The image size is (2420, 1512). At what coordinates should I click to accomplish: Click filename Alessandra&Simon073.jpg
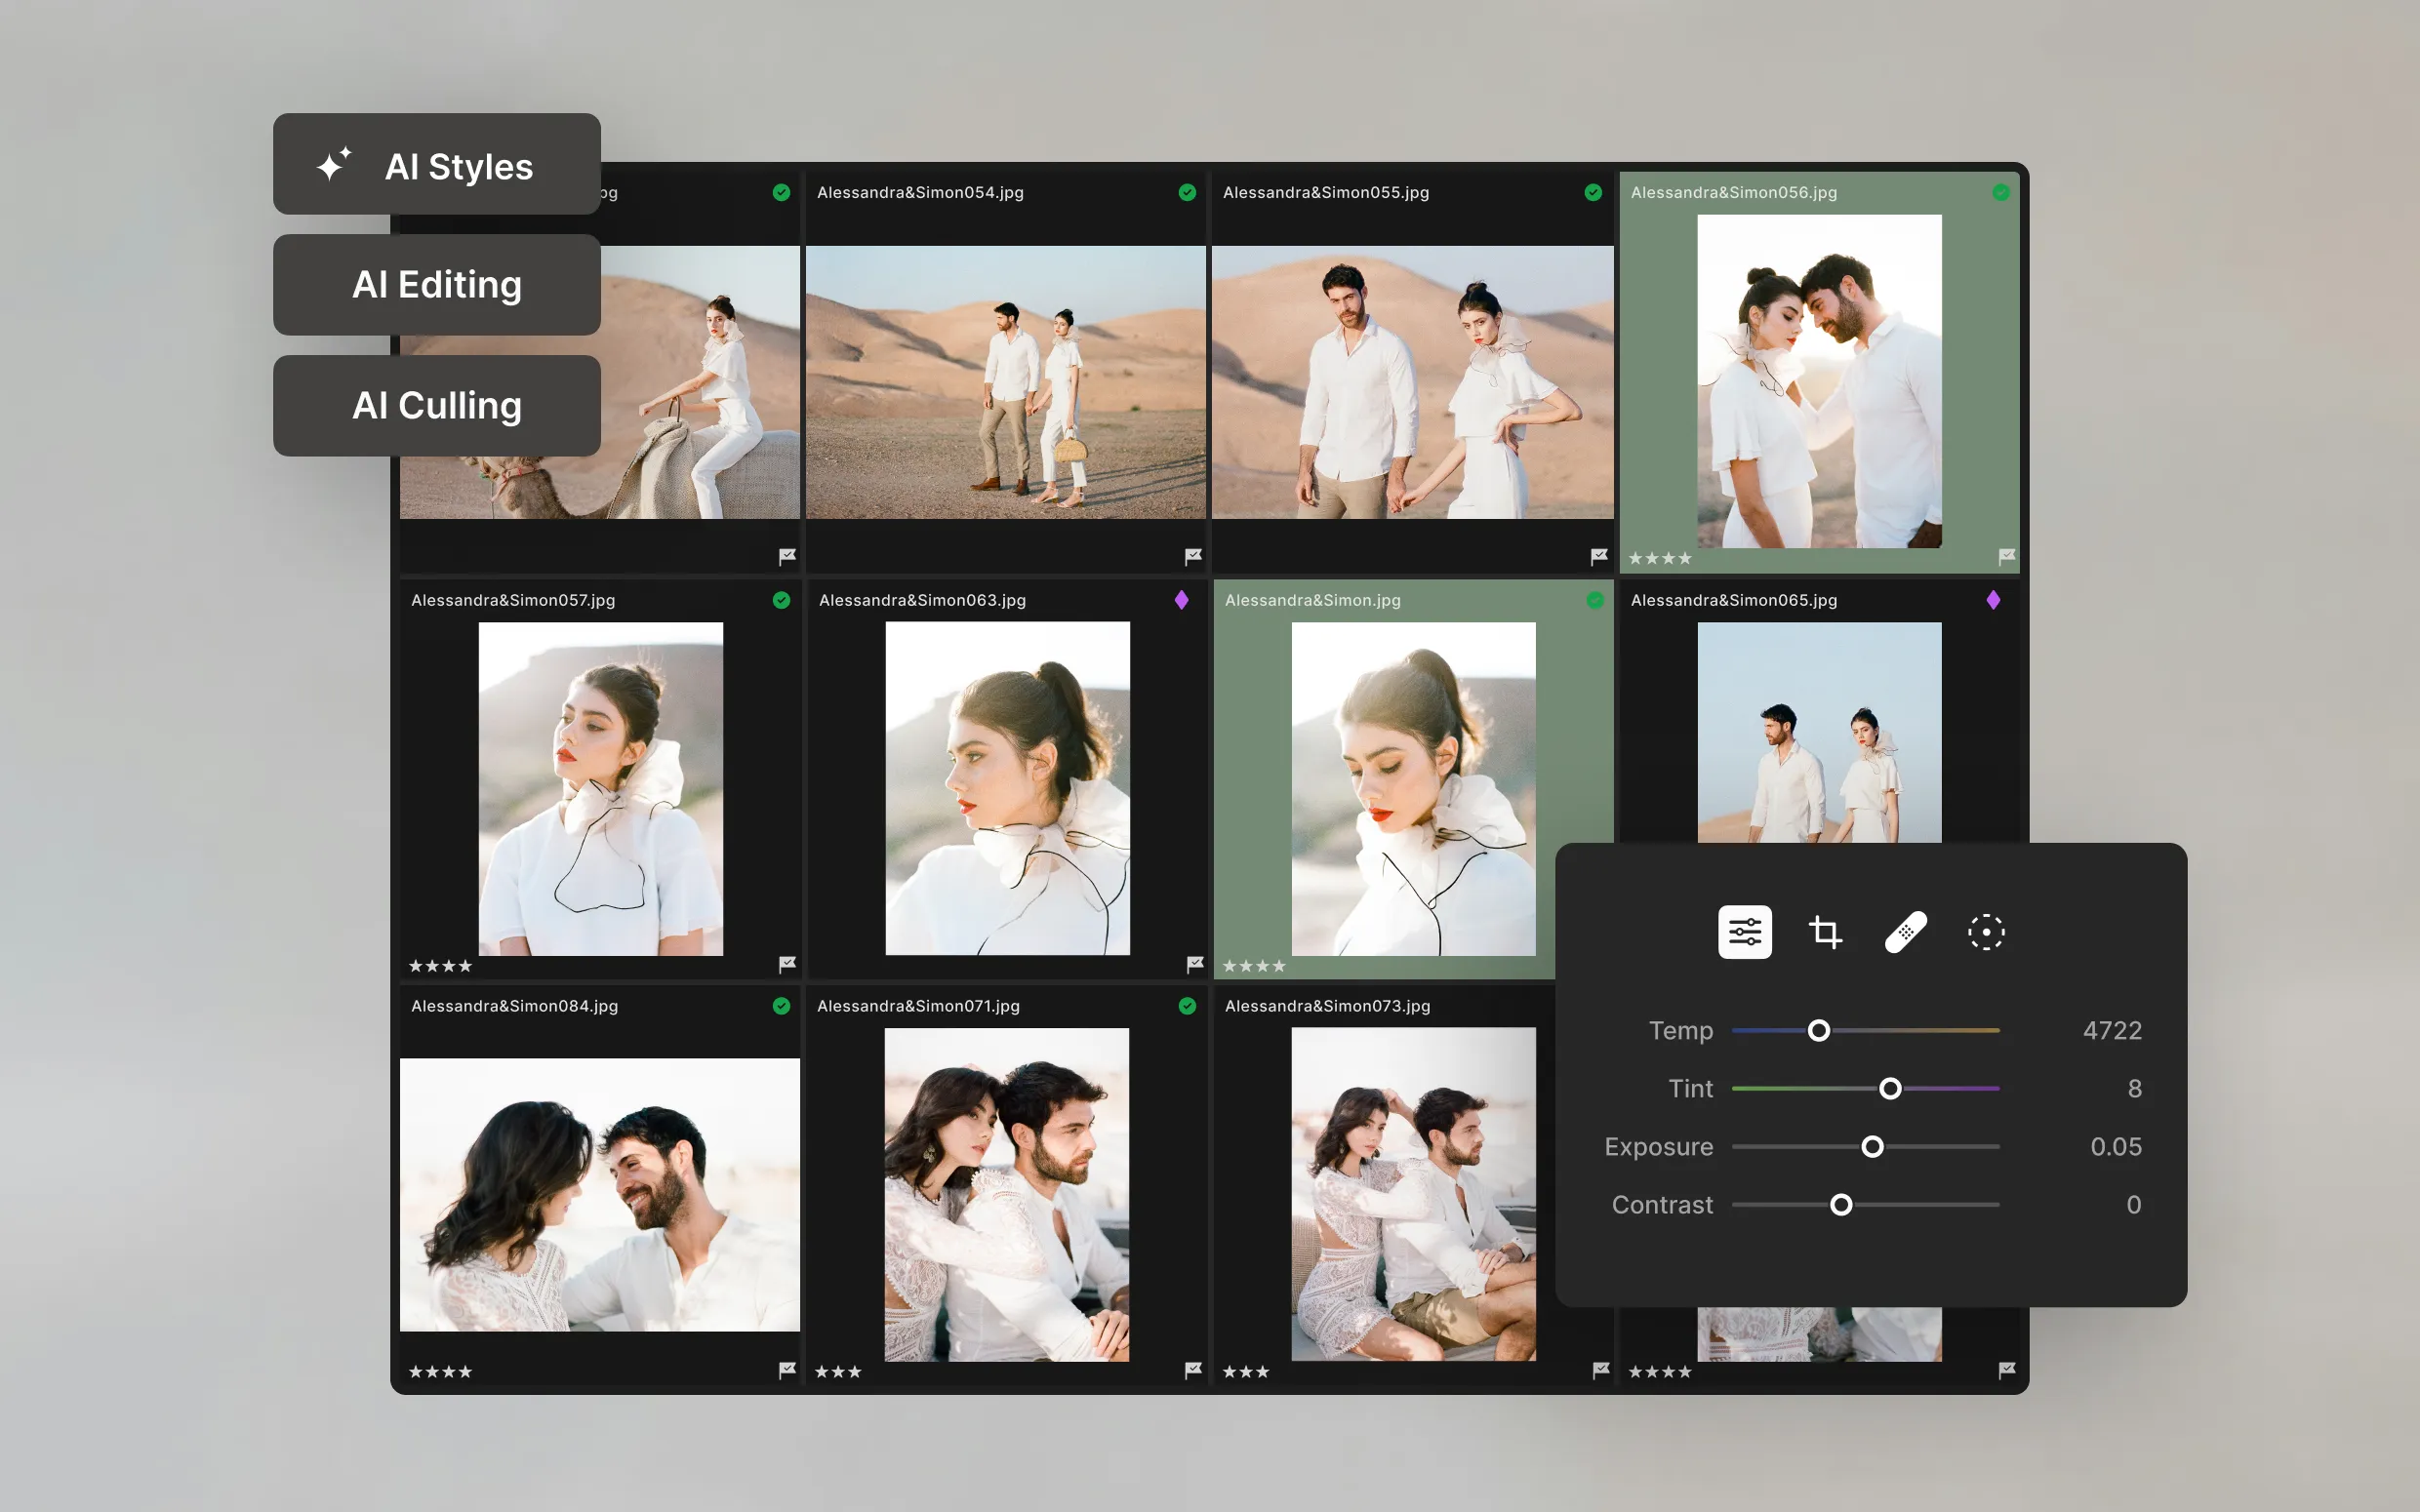pyautogui.click(x=1327, y=1006)
